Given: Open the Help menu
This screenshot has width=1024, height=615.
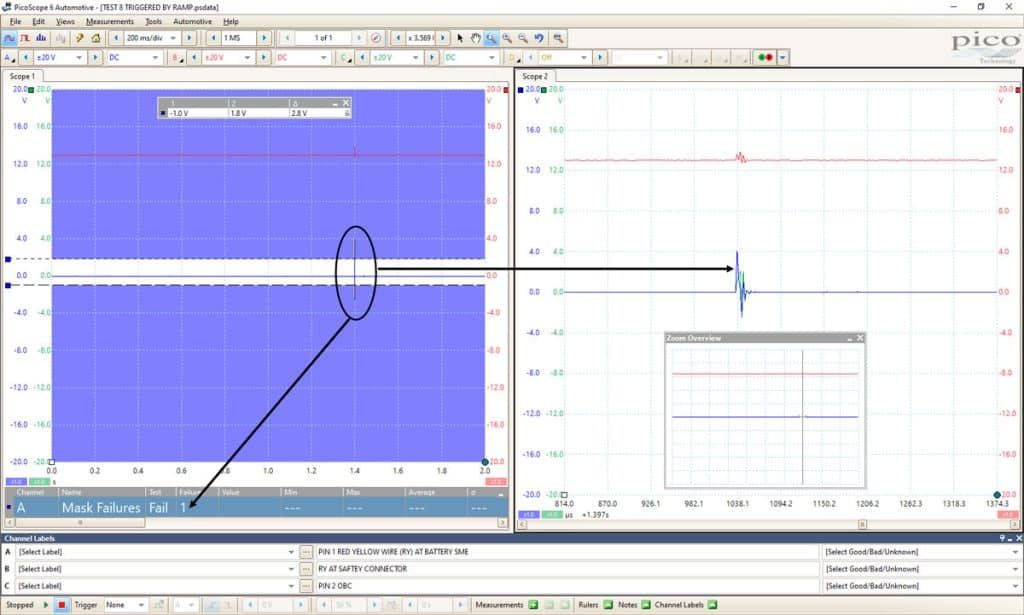Looking at the screenshot, I should pos(231,22).
